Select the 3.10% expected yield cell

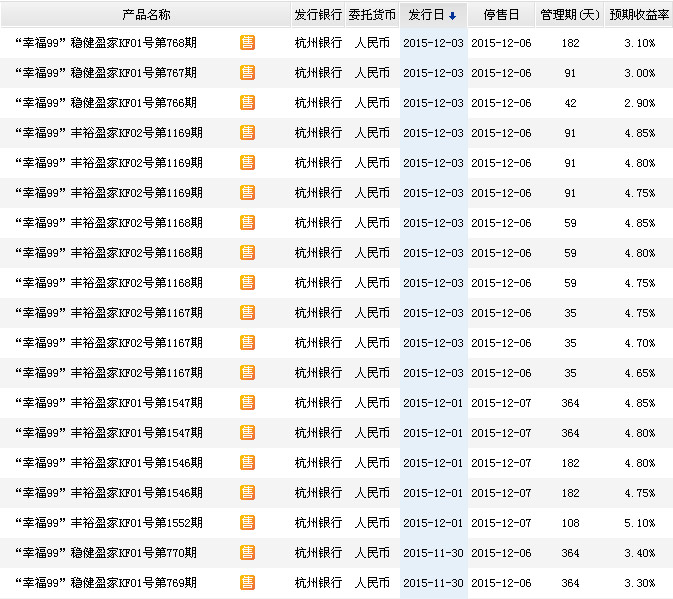click(640, 43)
